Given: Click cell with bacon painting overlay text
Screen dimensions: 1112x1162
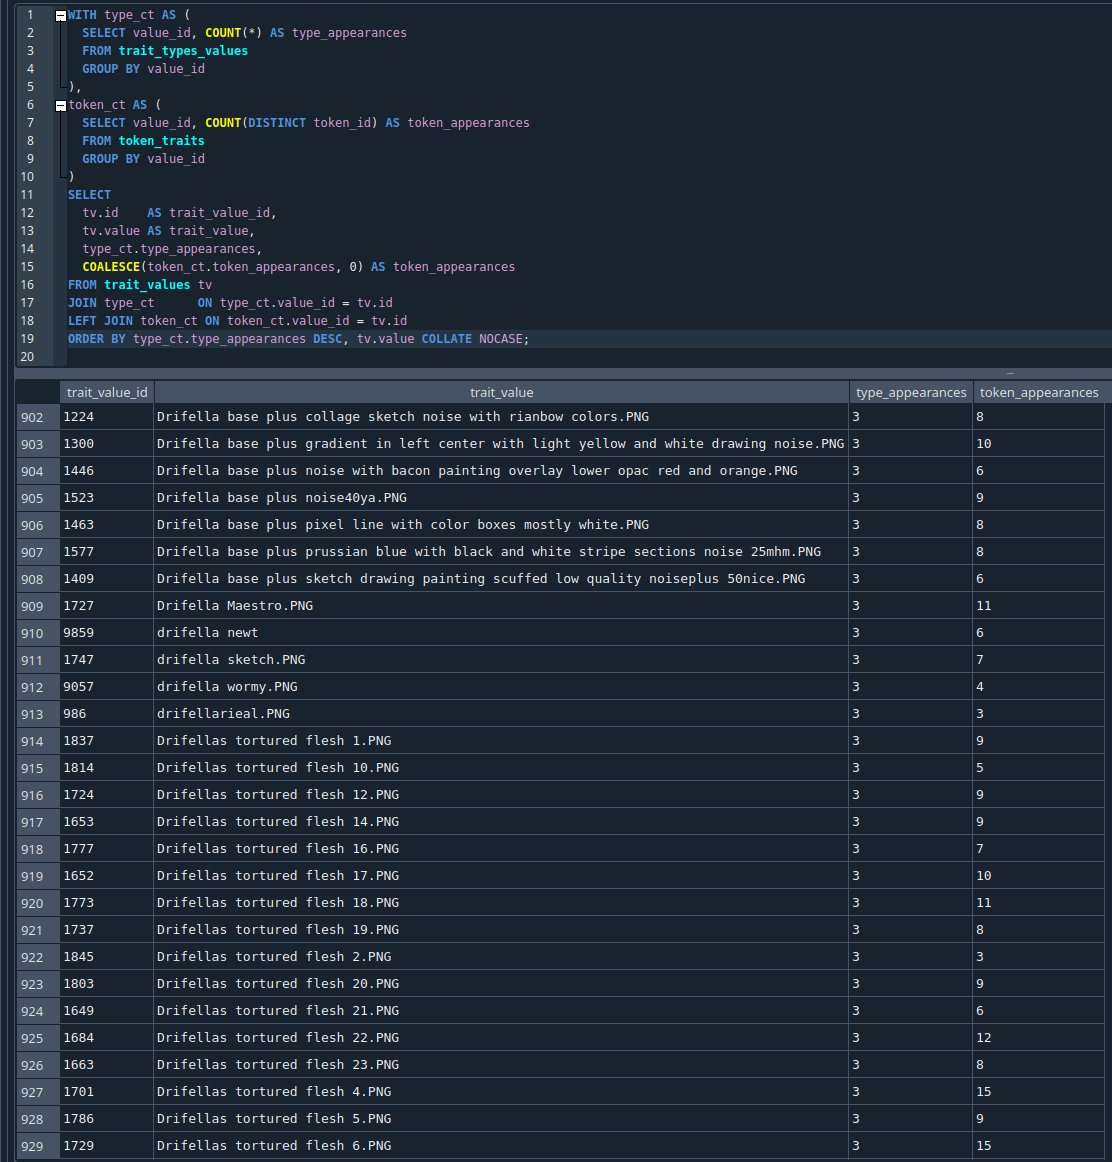Looking at the screenshot, I should [501, 471].
